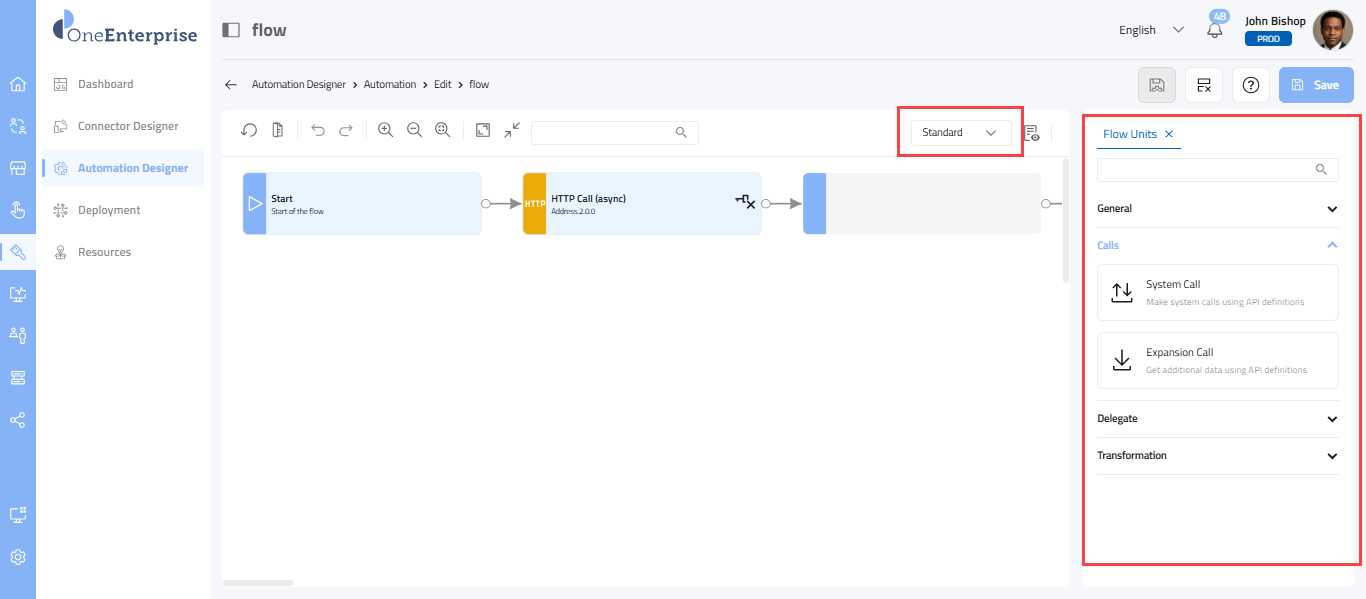Open notifications bell with 48 badge
Viewport: 1366px width, 599px height.
coord(1215,30)
